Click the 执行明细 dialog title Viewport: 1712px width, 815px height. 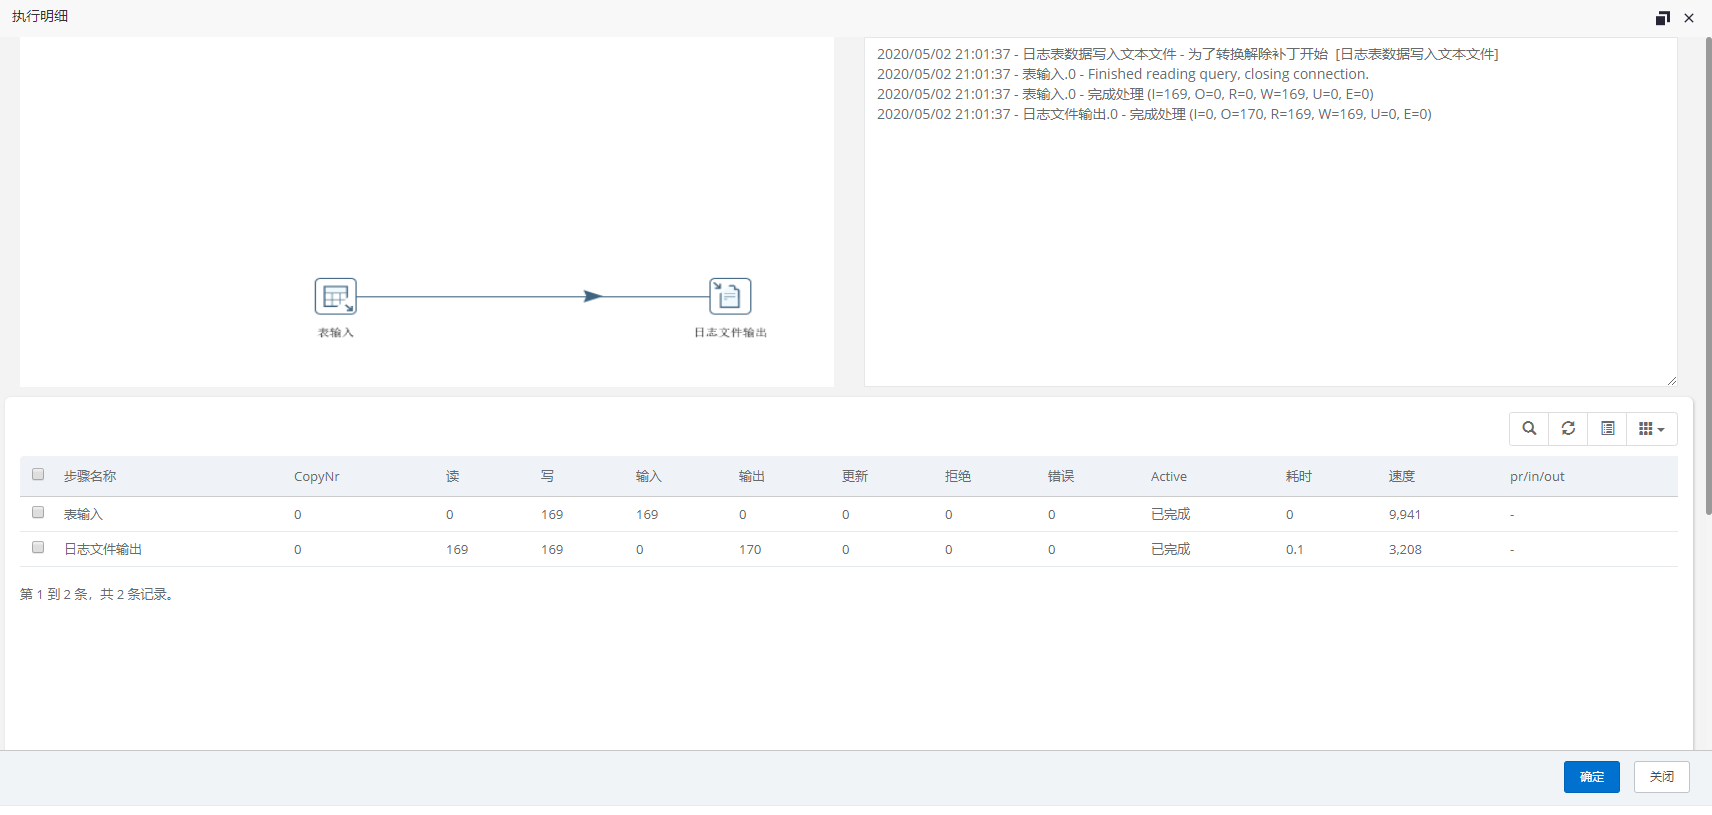point(40,16)
